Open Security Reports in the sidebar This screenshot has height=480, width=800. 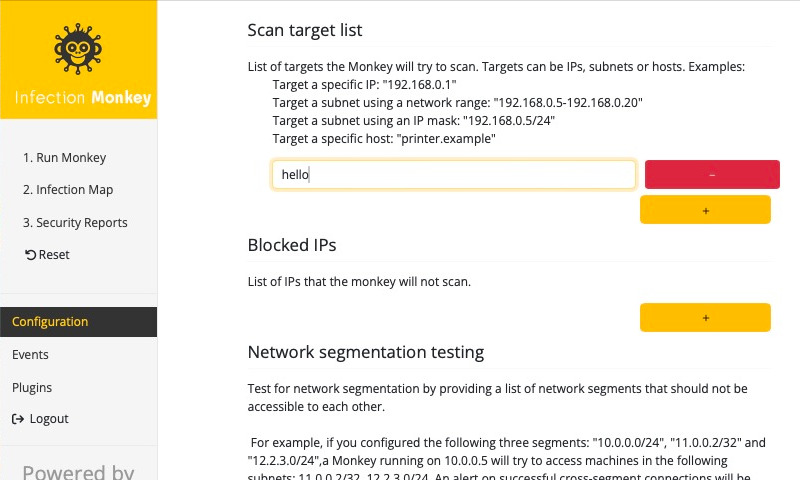[75, 223]
